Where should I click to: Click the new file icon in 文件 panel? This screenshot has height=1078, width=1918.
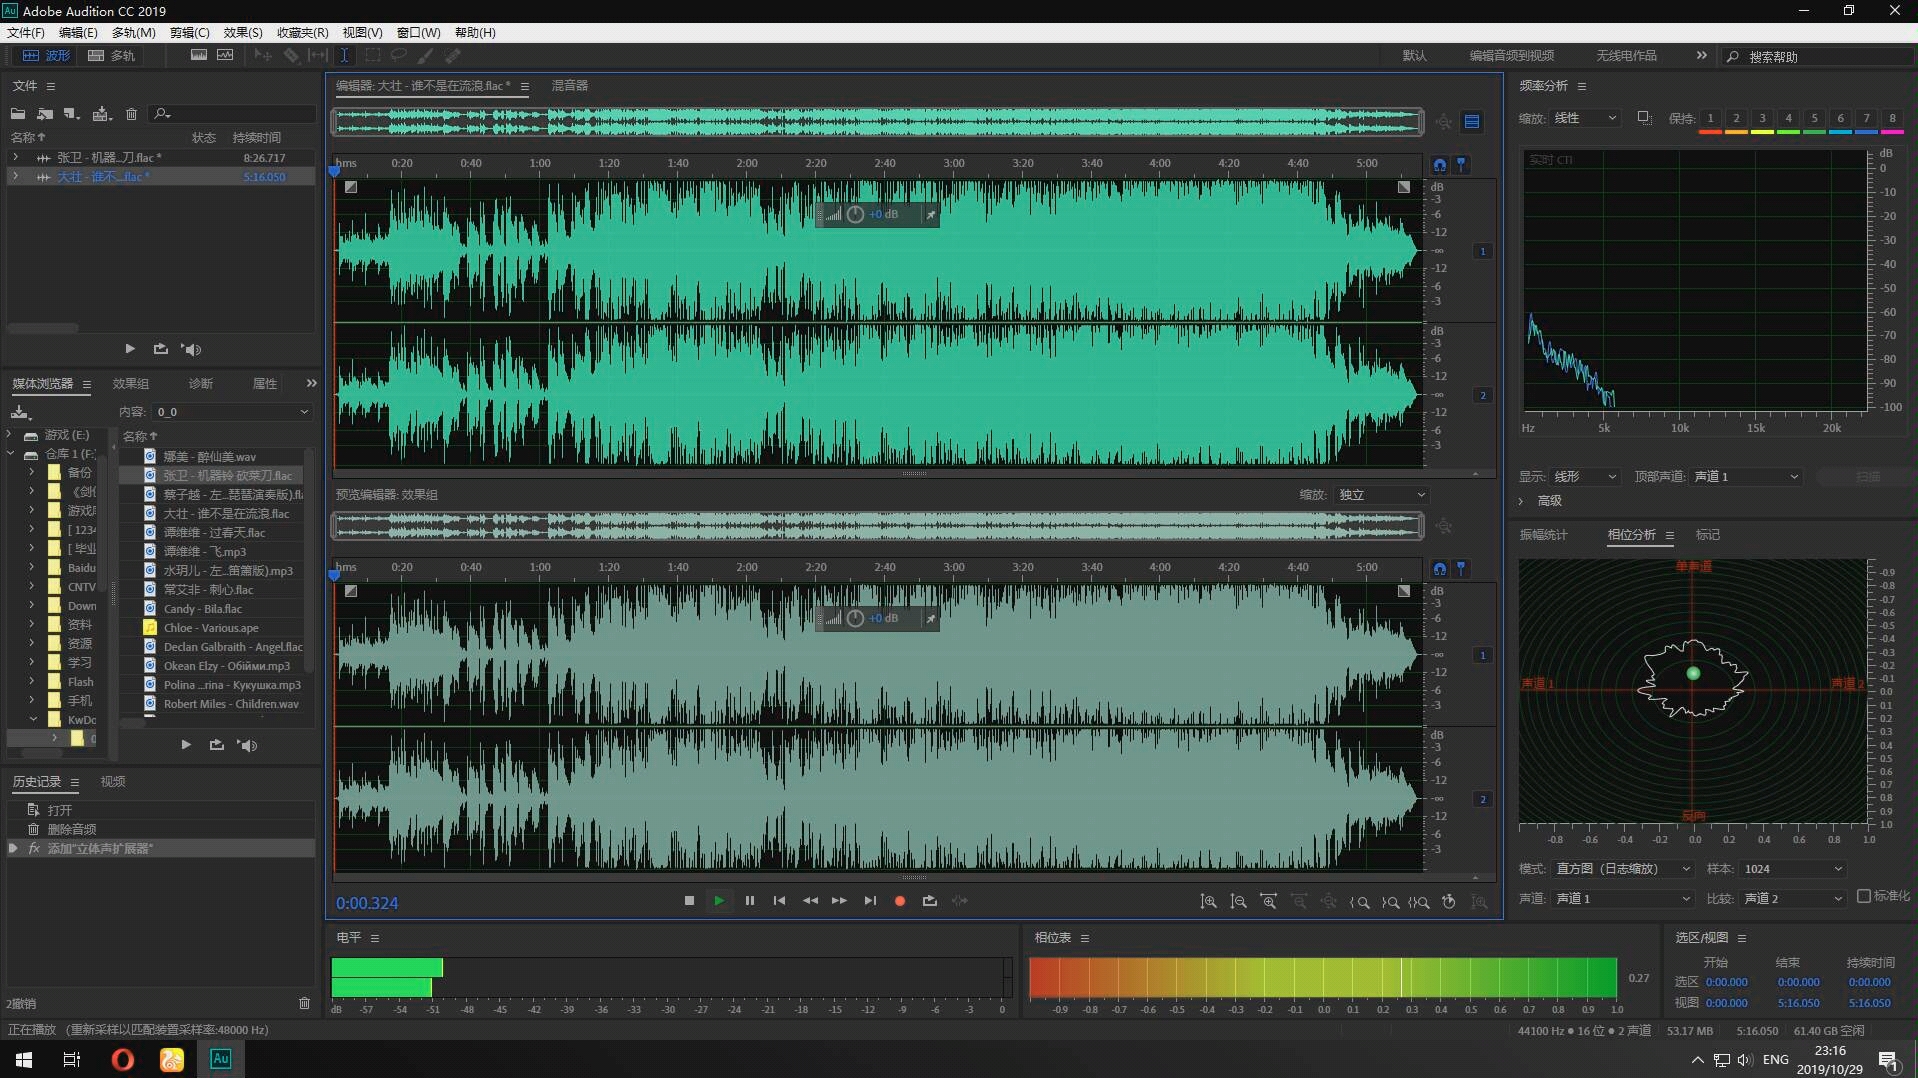[x=71, y=114]
